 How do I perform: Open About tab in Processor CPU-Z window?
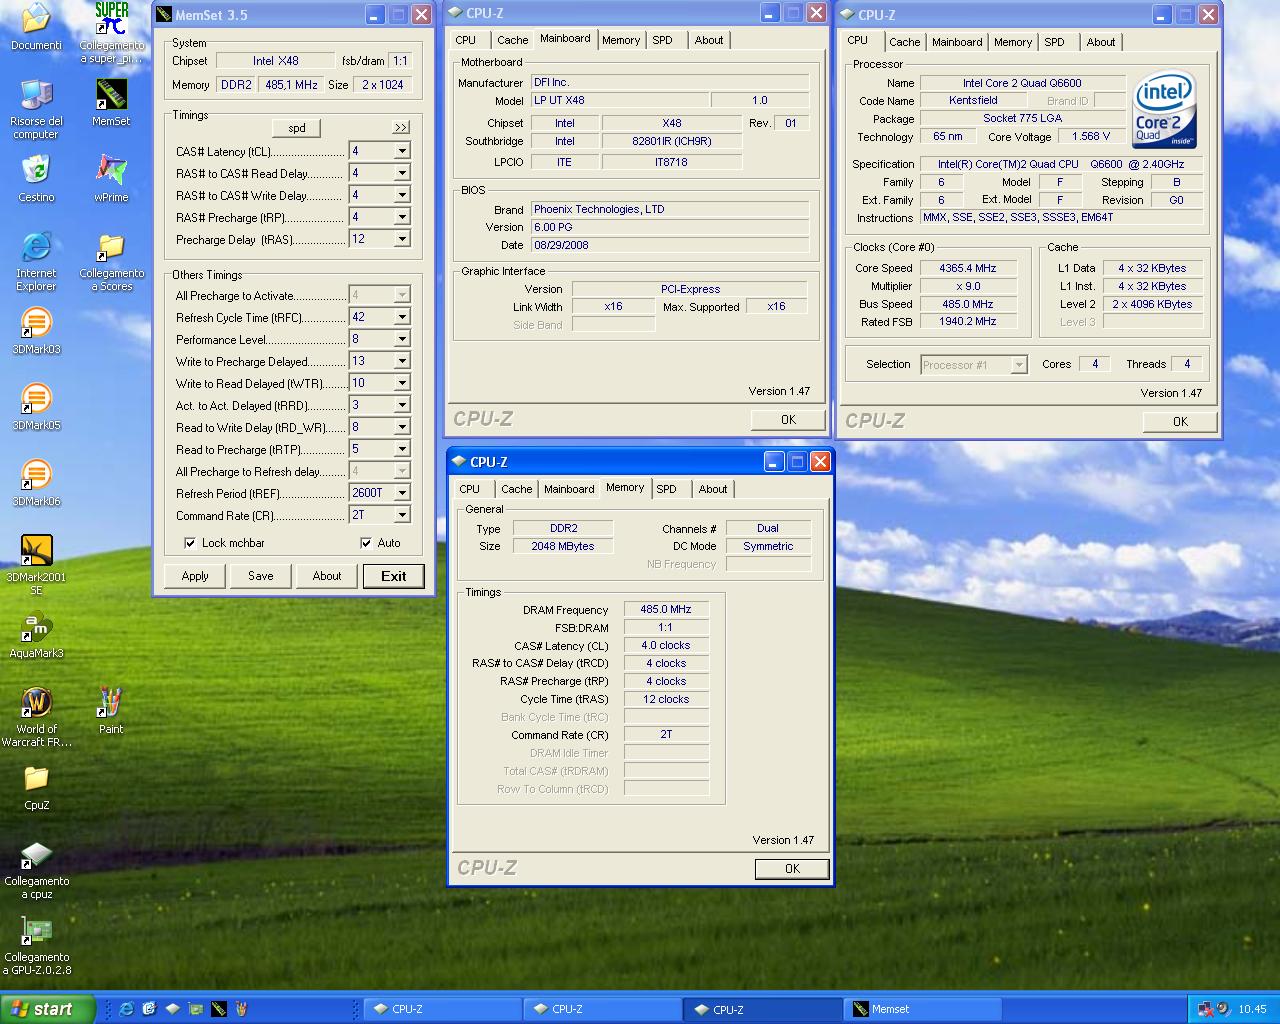point(1101,42)
